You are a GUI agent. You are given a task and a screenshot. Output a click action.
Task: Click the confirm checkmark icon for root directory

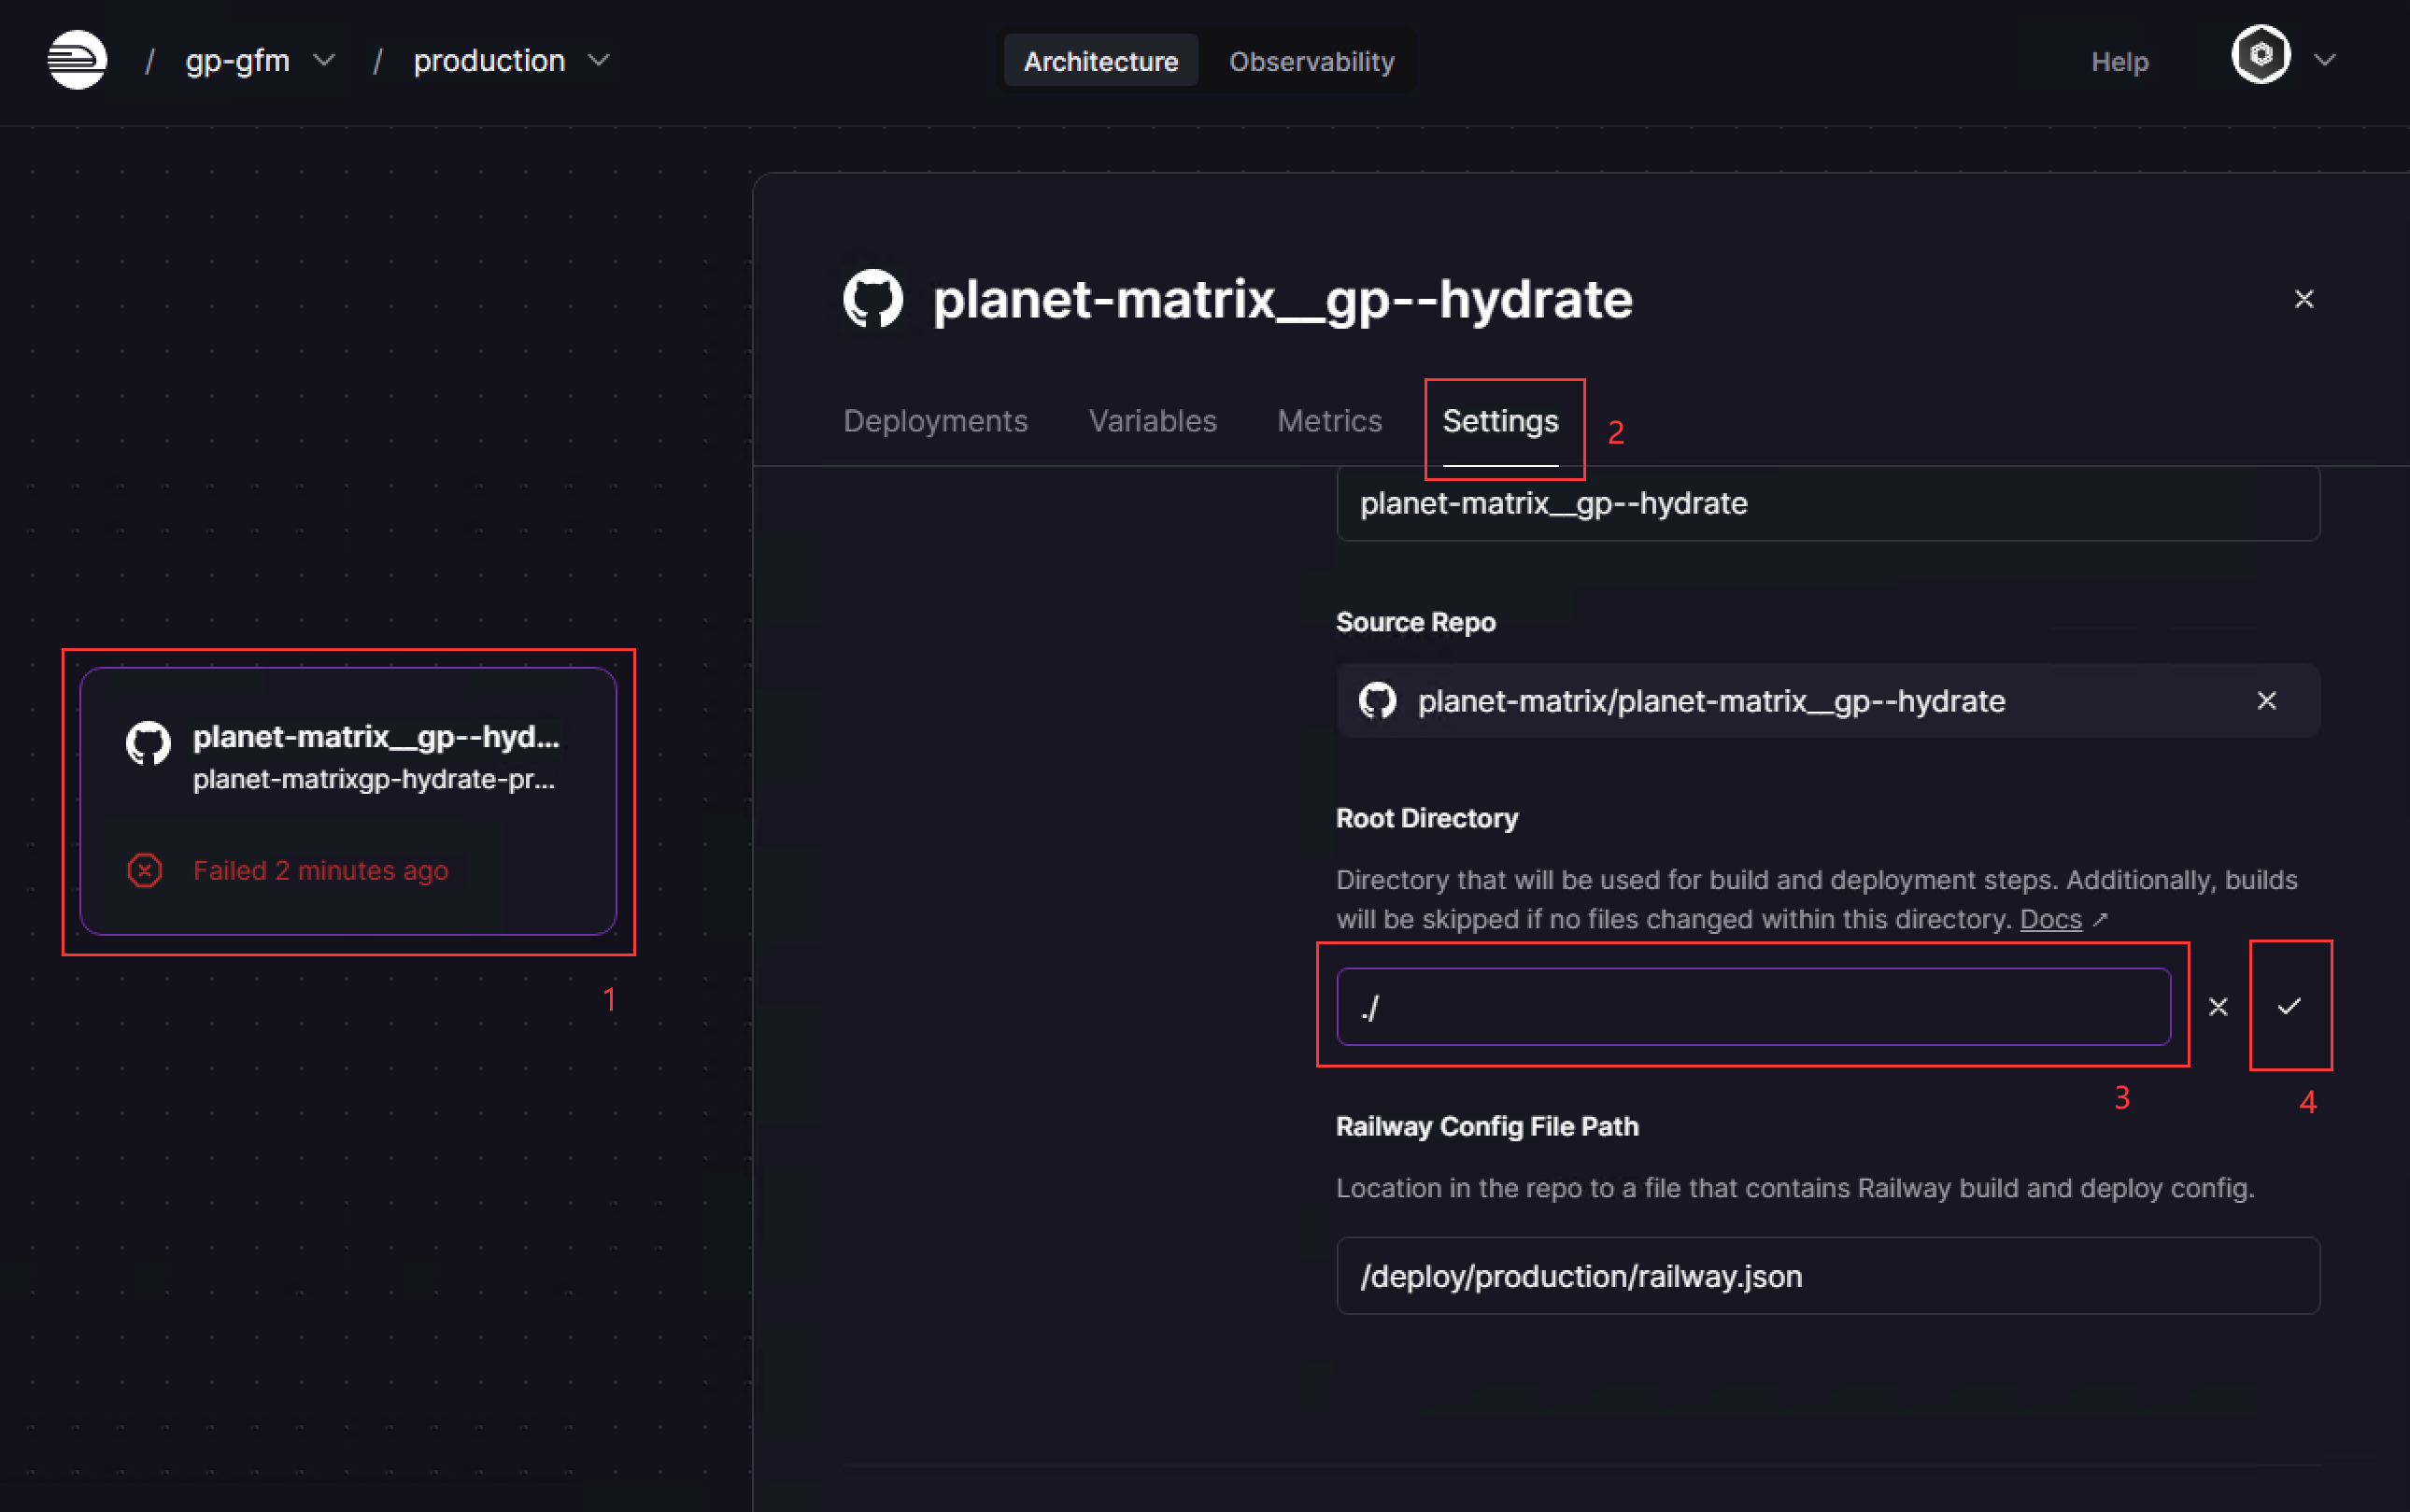coord(2289,1005)
